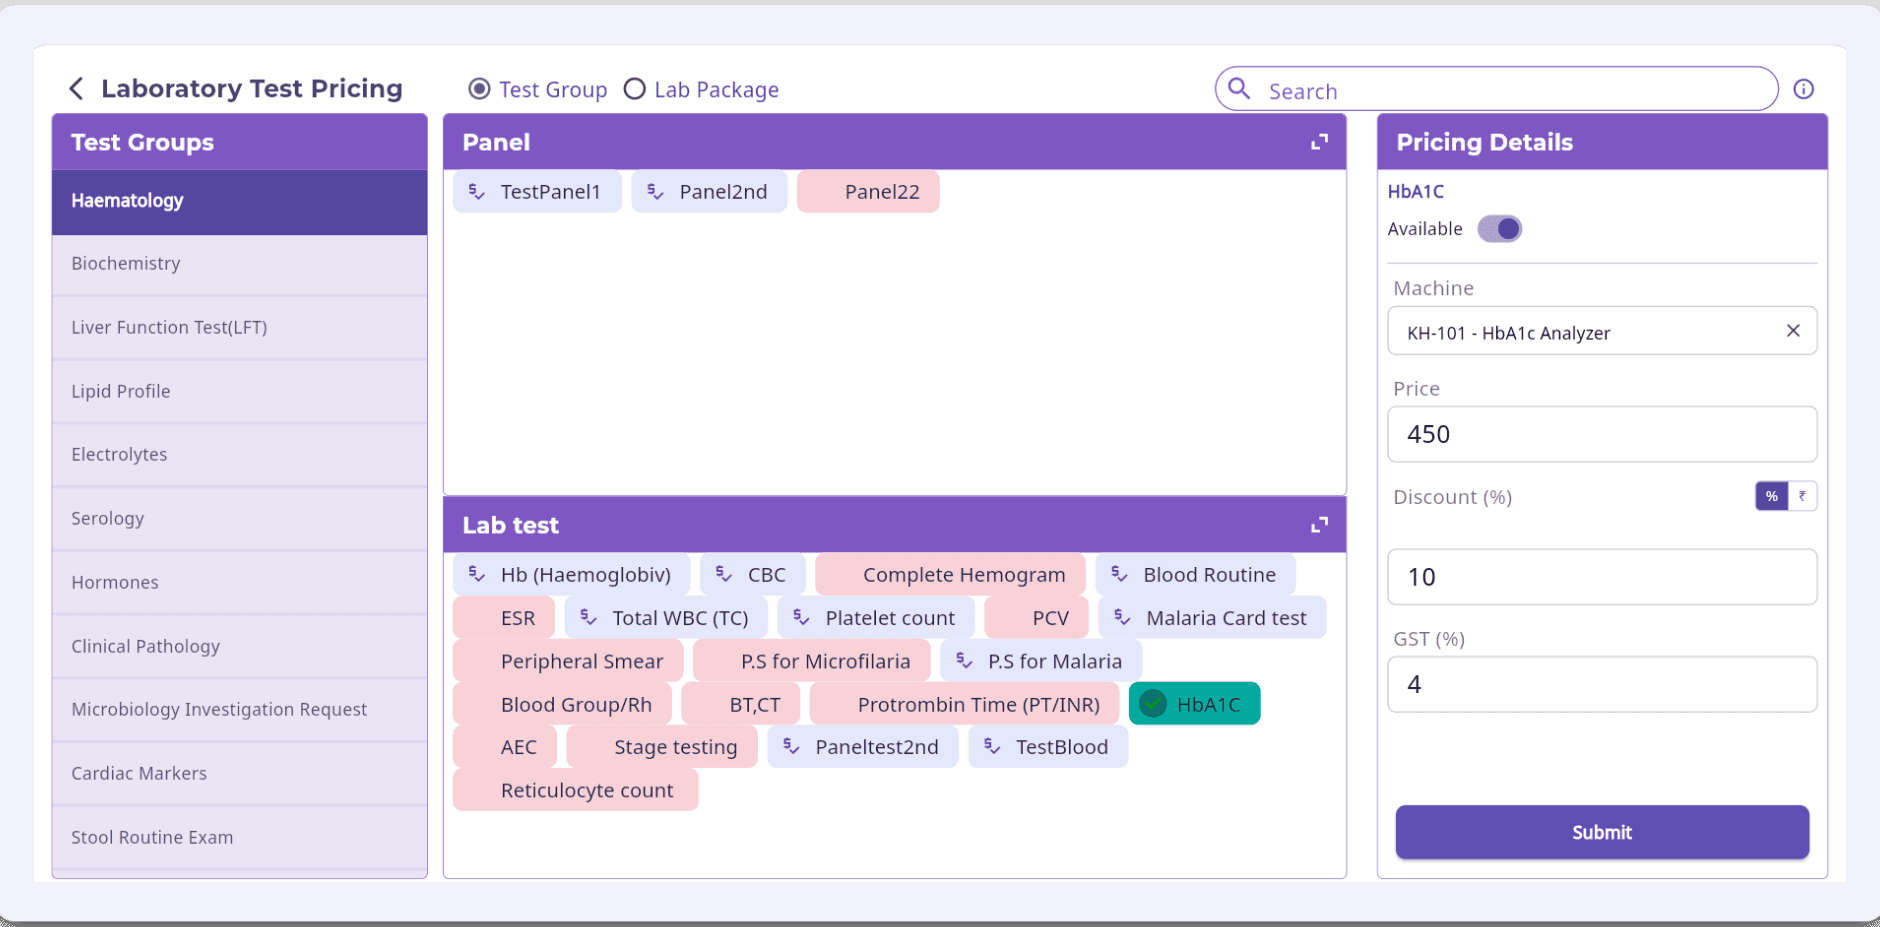This screenshot has width=1880, height=927.
Task: Click the priced icon on Hb (Haemoglobiv)
Action: point(477,574)
